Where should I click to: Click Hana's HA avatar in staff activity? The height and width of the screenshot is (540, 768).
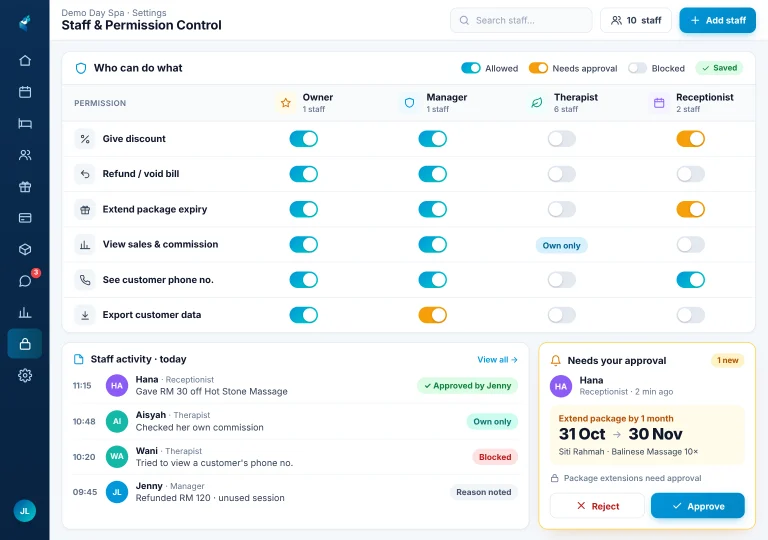117,386
